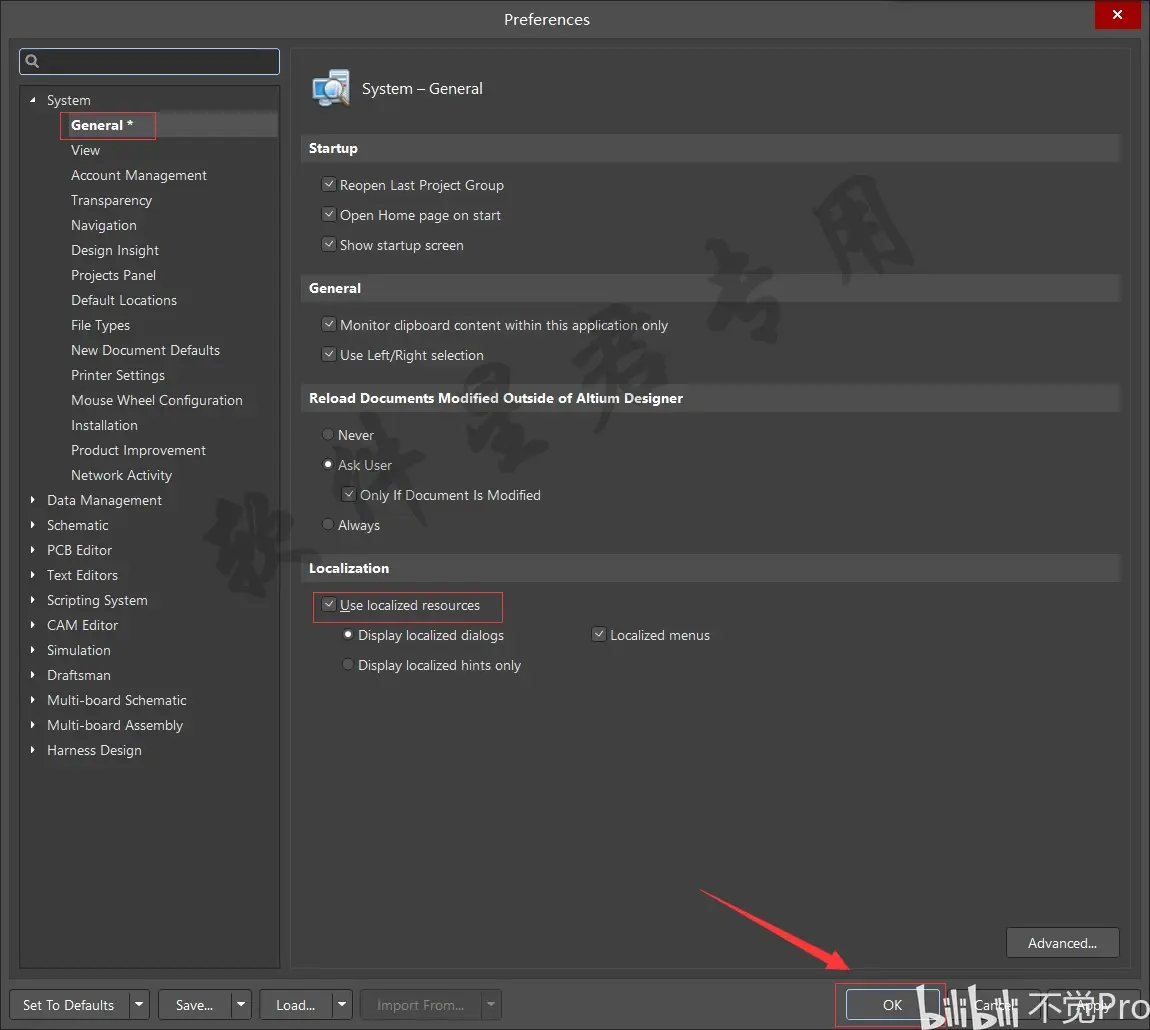Open Navigation preferences page

103,224
